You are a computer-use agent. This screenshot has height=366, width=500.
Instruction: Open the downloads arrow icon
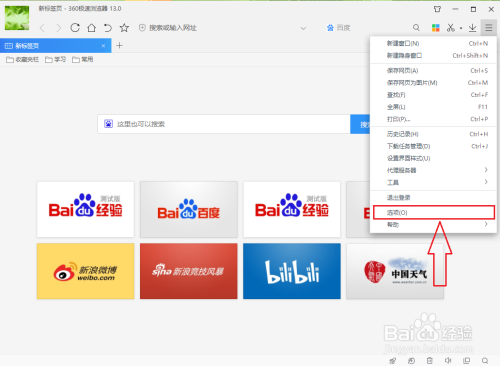point(472,28)
